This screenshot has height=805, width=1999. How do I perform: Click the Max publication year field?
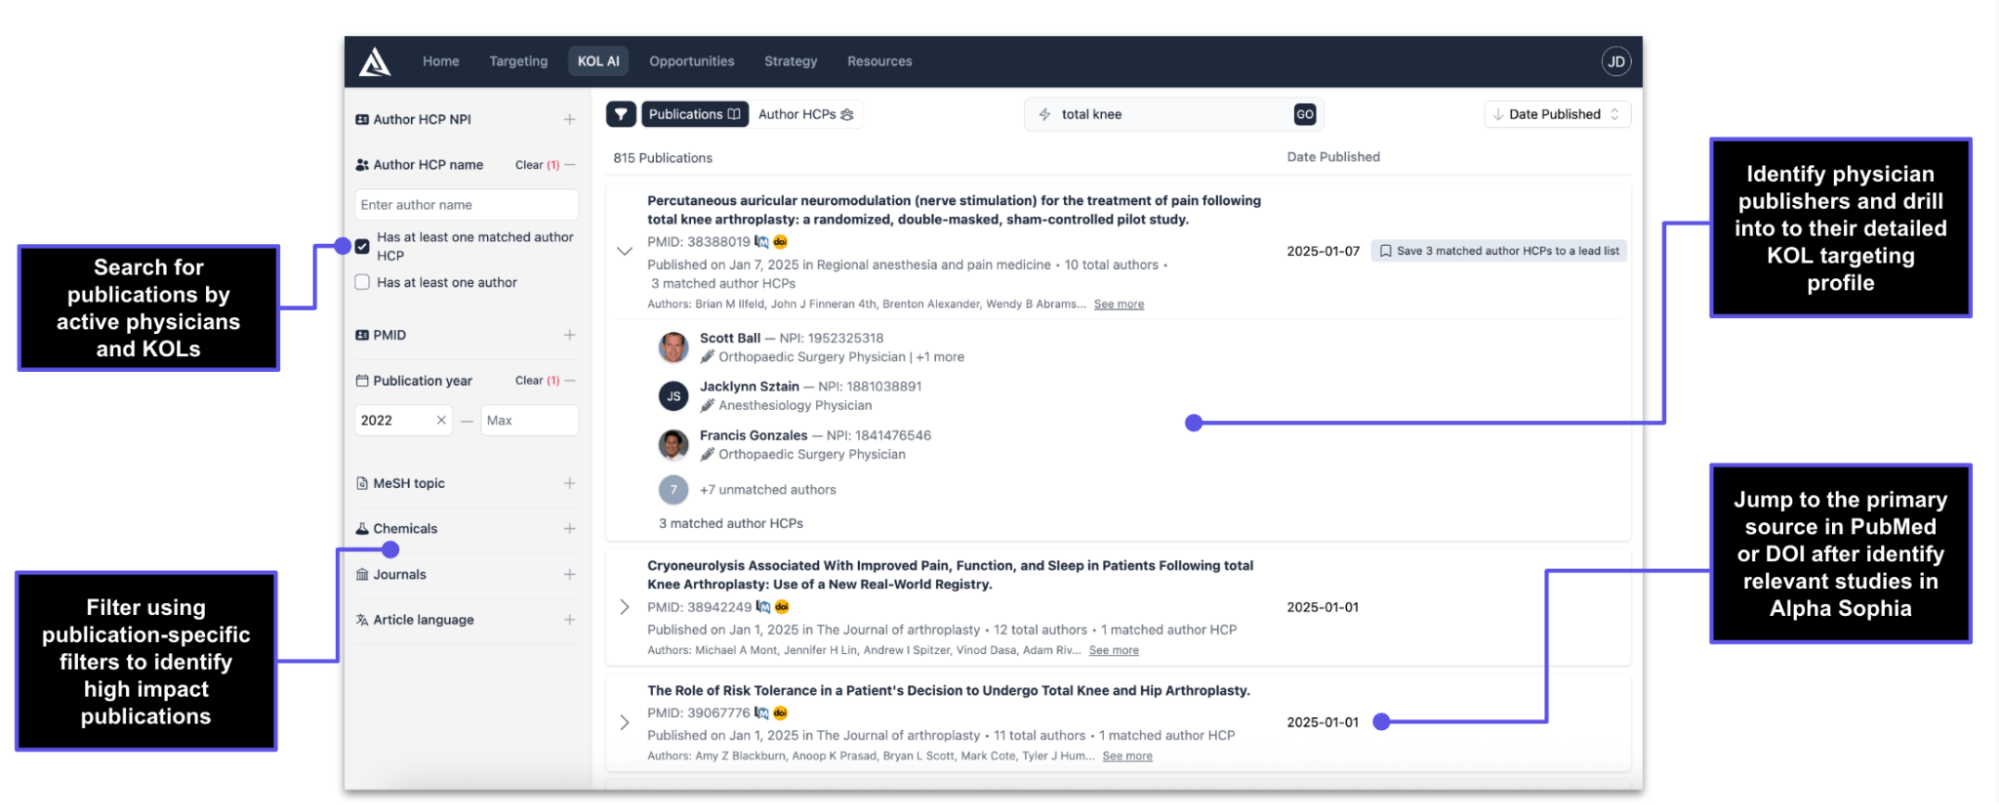(529, 420)
